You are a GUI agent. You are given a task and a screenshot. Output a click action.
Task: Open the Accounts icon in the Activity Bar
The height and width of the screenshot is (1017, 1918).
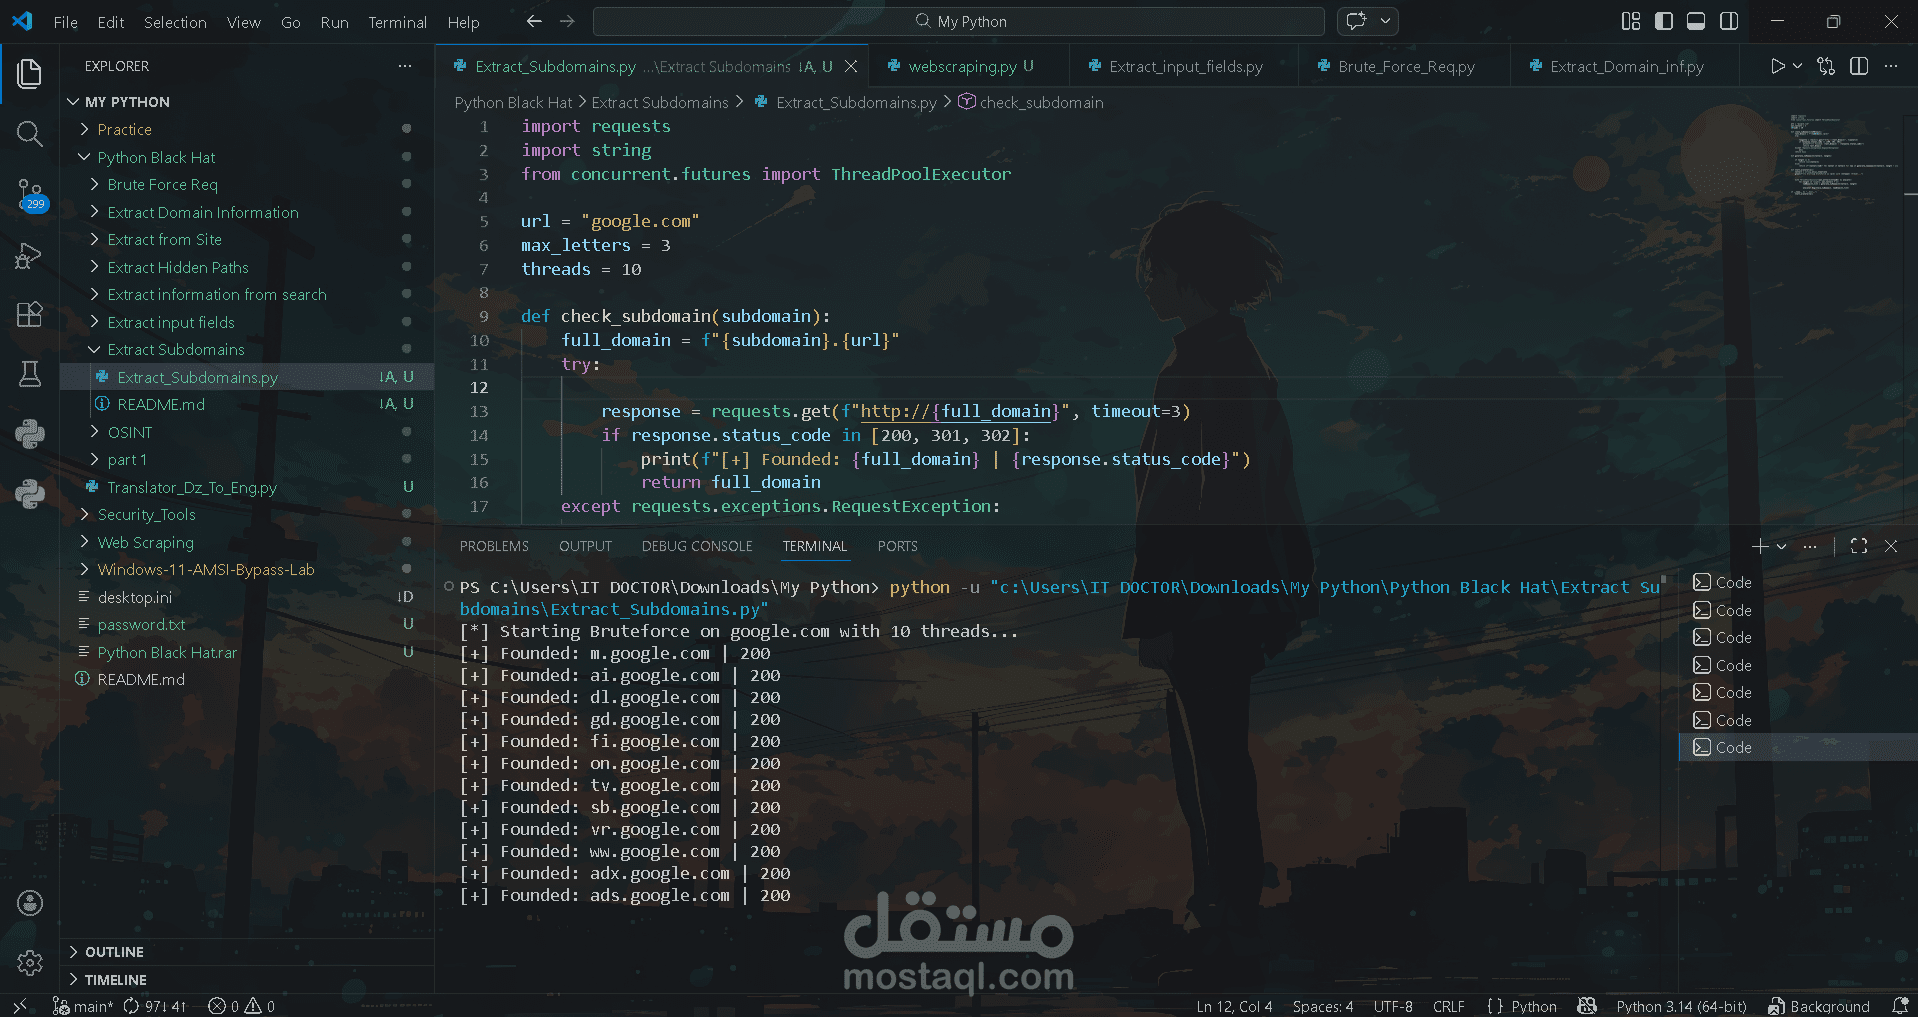pos(29,902)
